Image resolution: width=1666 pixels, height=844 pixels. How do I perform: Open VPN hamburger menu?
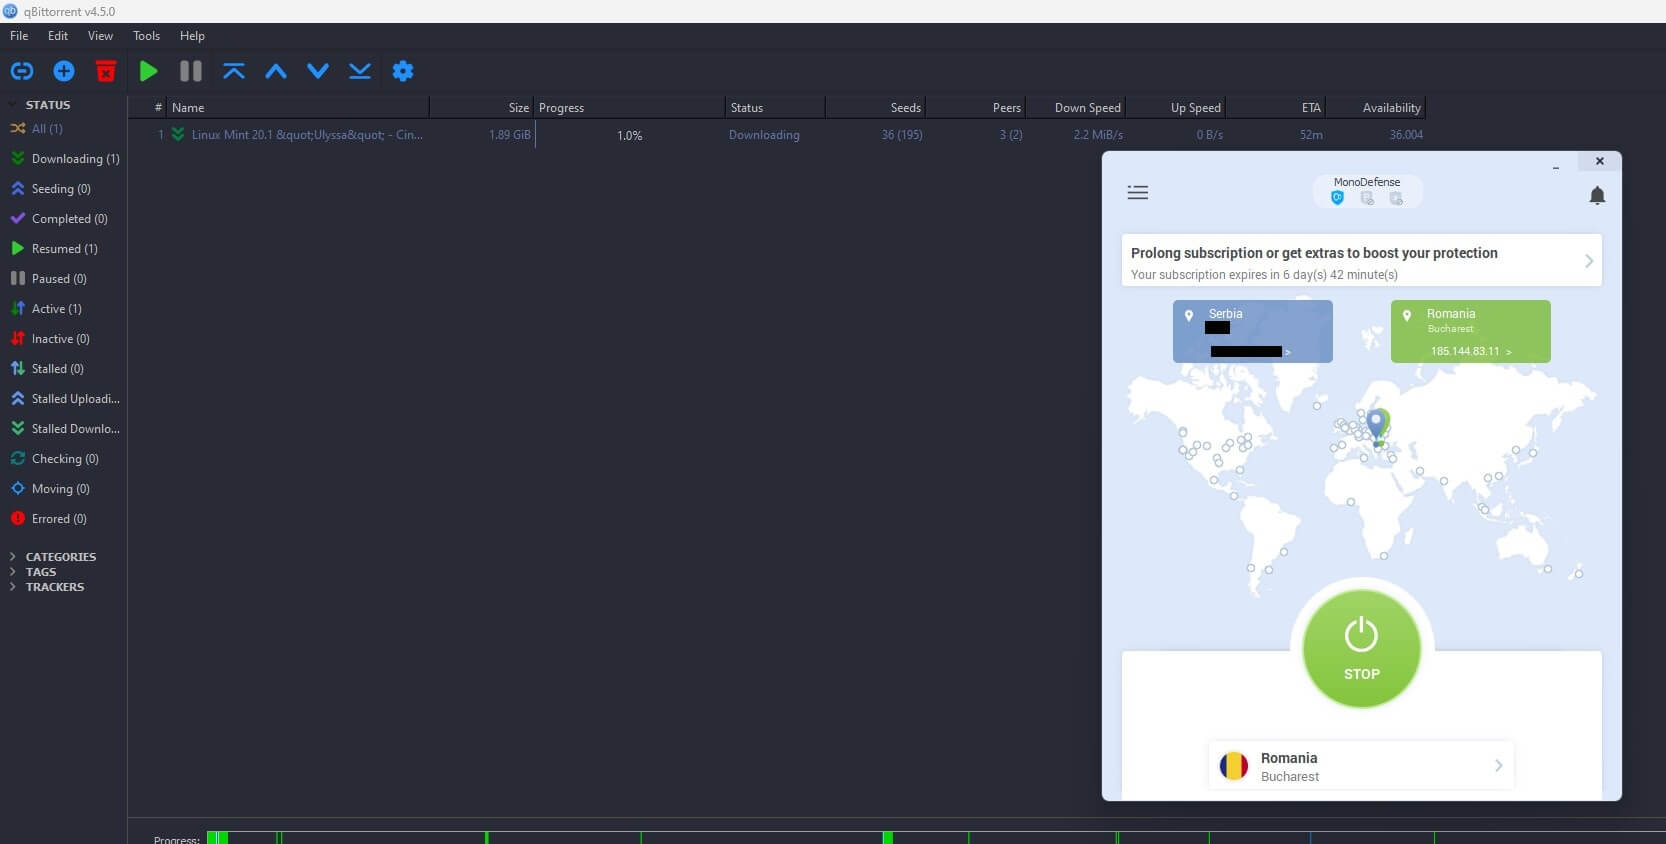coord(1138,192)
